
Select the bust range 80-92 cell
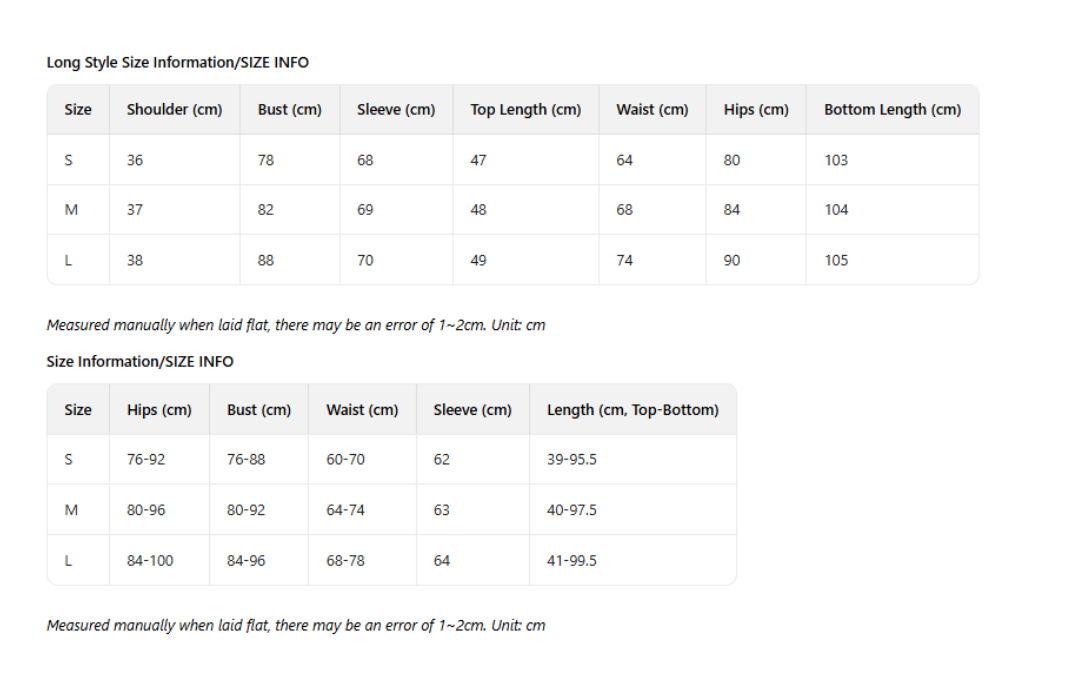point(246,510)
